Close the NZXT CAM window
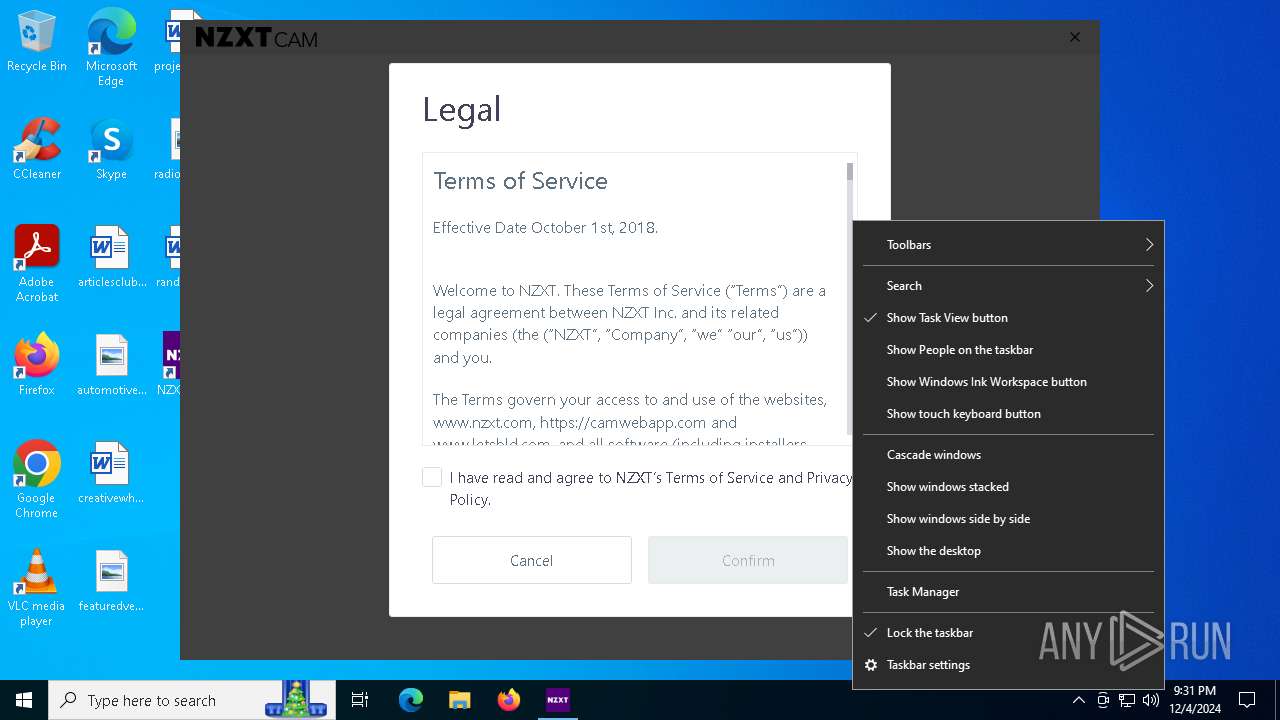The image size is (1280, 720). tap(1075, 37)
